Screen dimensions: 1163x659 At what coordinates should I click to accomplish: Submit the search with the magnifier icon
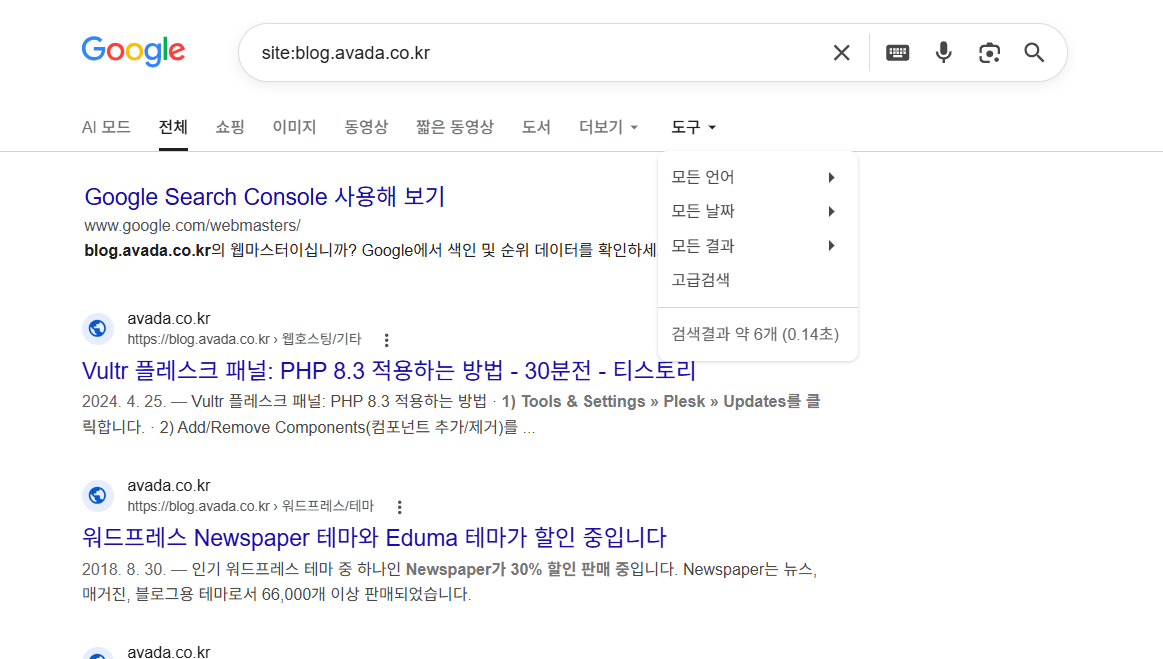coord(1034,53)
